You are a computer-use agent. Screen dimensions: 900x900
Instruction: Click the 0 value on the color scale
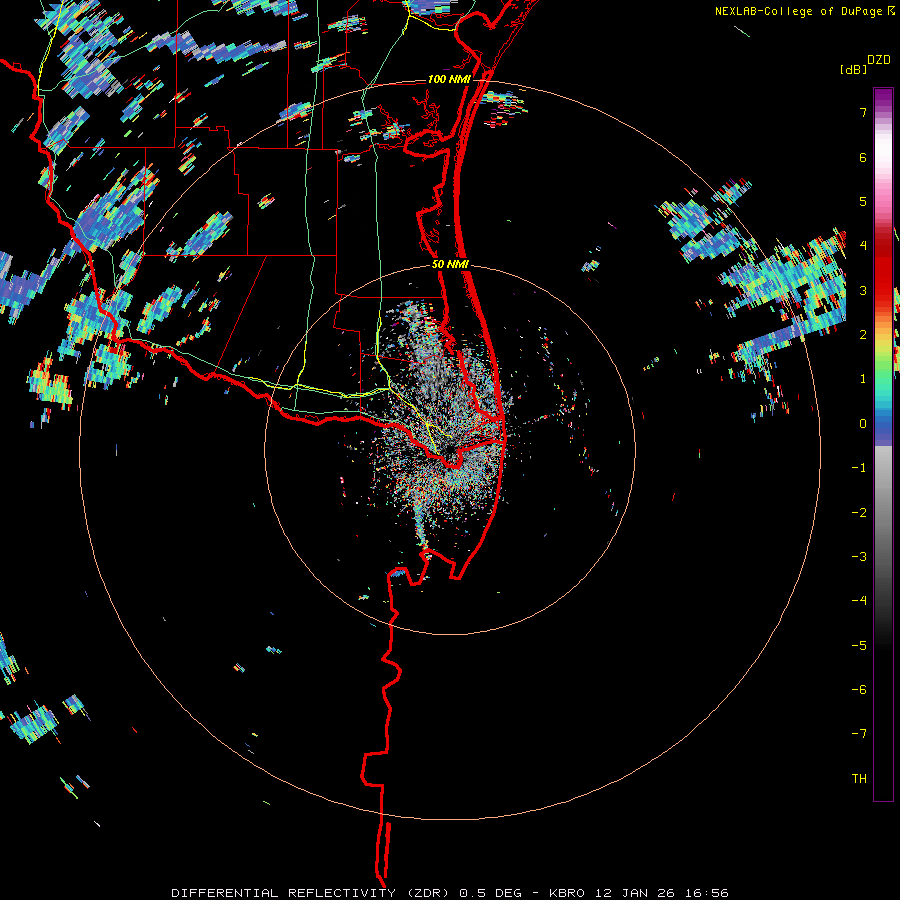pos(863,424)
